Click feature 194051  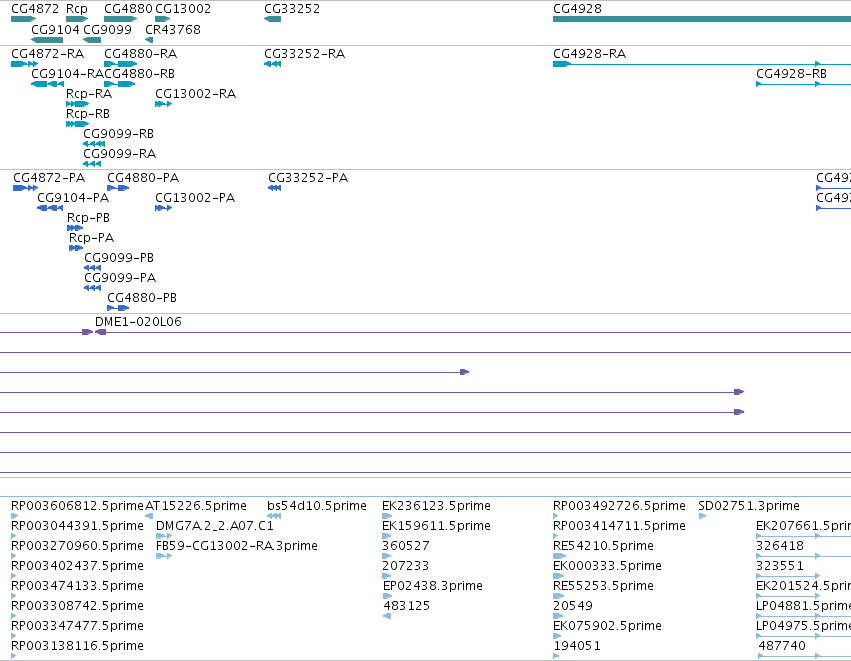(577, 646)
